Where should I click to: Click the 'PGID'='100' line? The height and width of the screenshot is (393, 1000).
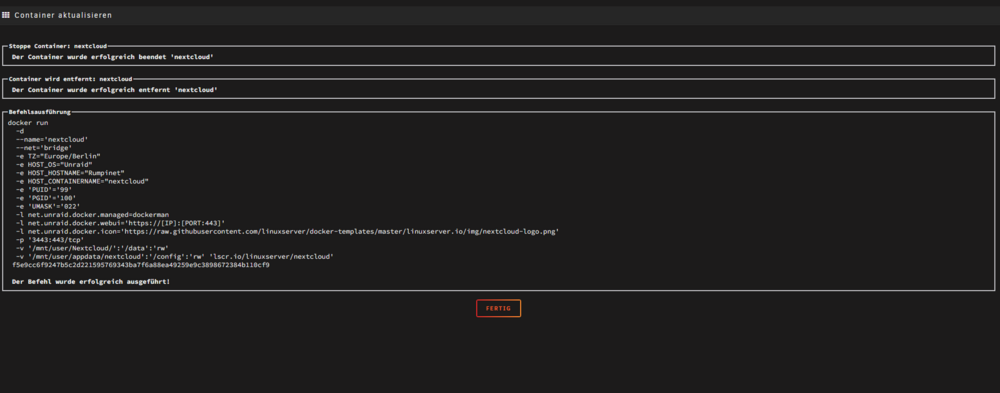click(46, 198)
